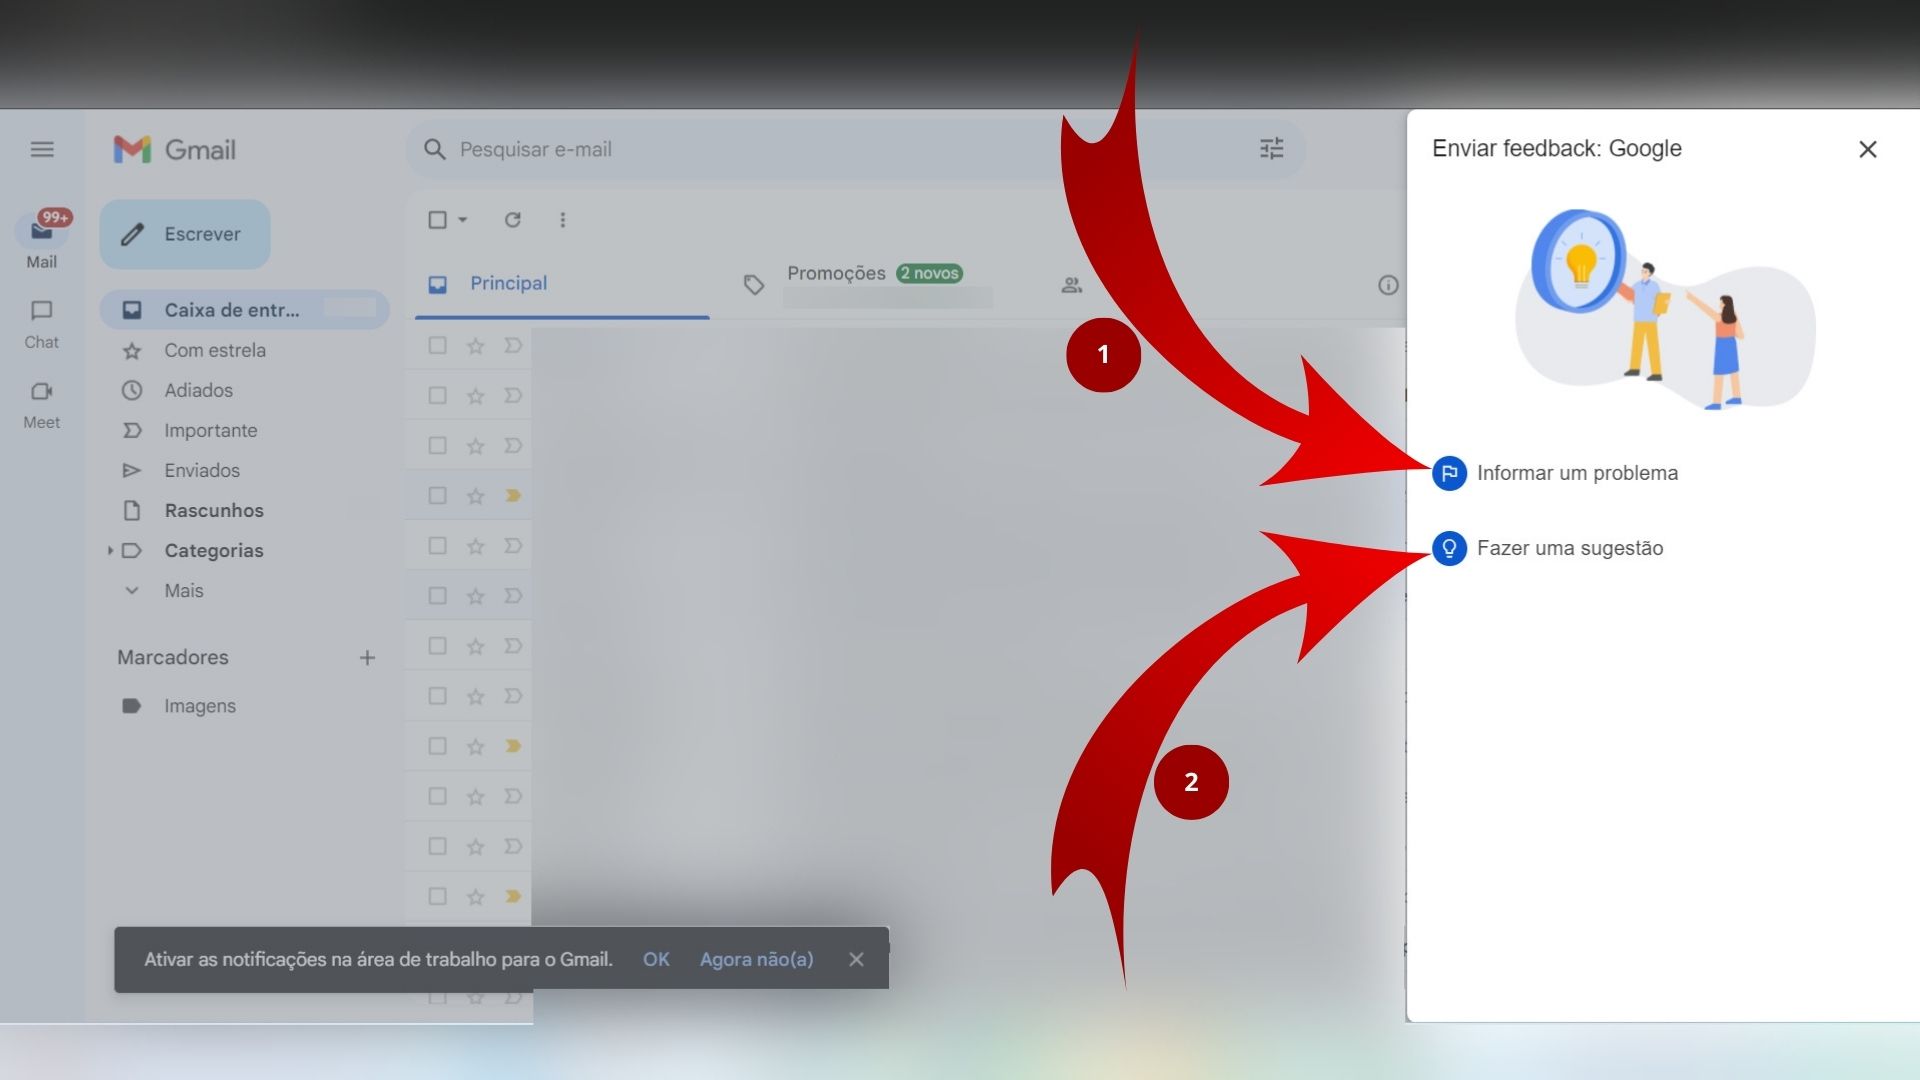Toggle individual email checkbox row 1
The image size is (1920, 1080).
436,344
